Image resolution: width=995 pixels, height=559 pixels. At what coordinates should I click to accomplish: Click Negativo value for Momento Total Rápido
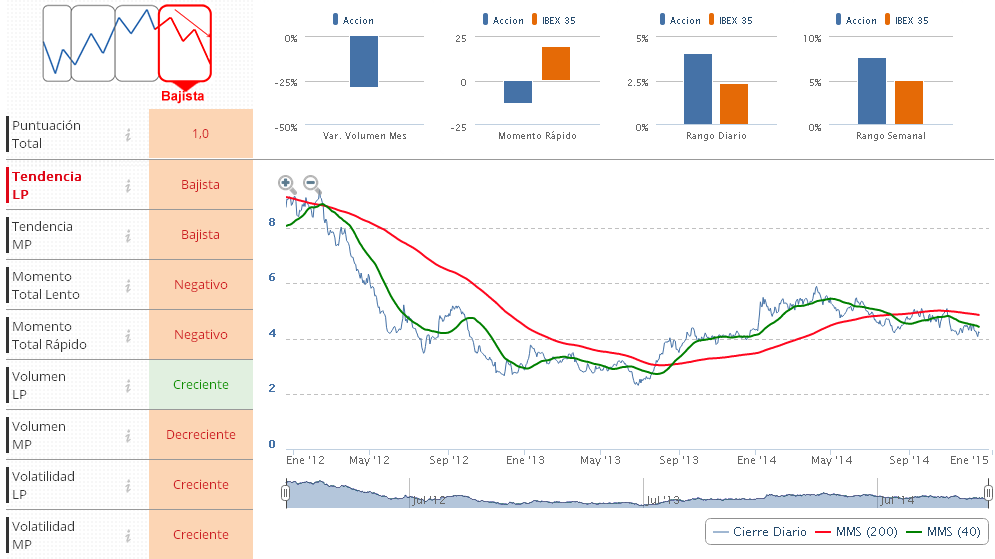point(201,335)
